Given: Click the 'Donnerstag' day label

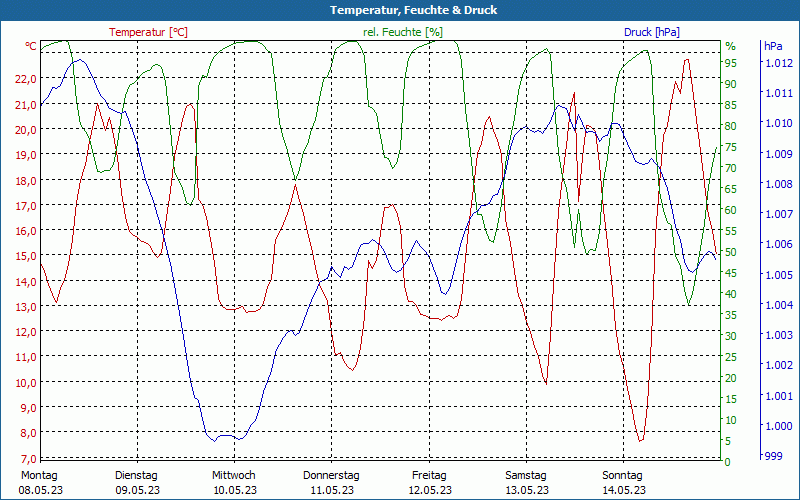Looking at the screenshot, I should [x=331, y=476].
